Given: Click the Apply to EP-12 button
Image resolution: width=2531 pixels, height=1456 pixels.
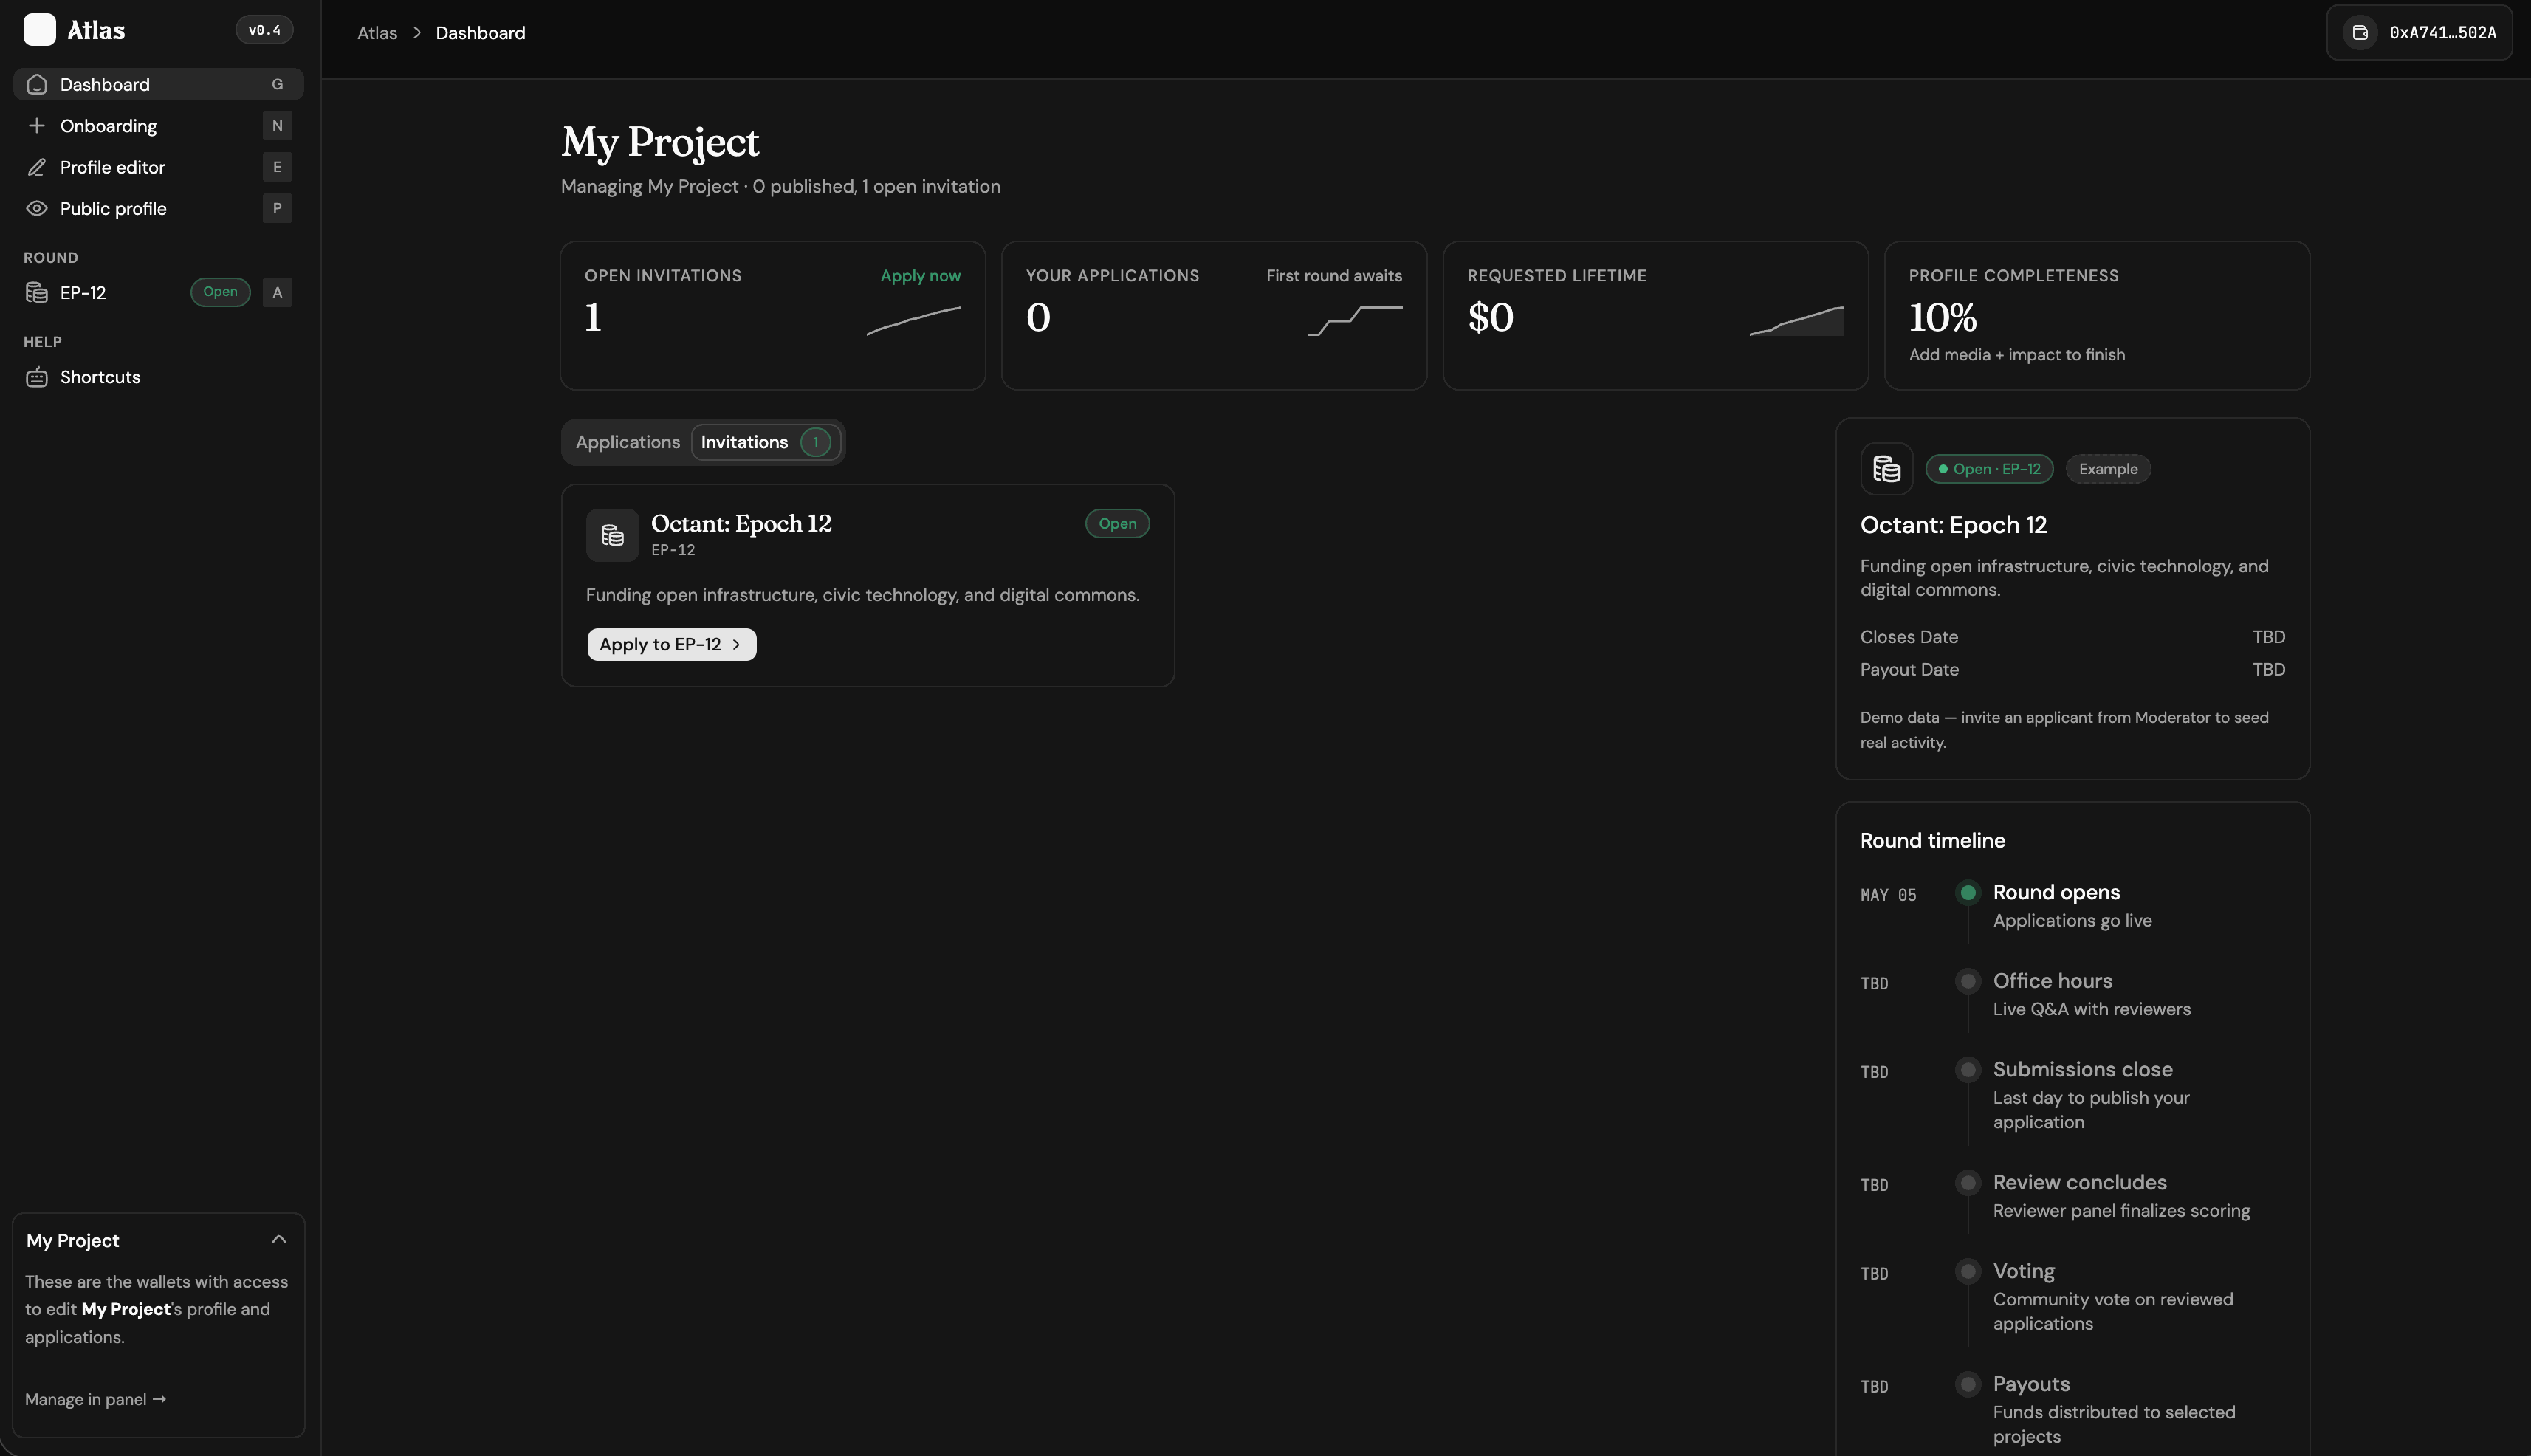Looking at the screenshot, I should [671, 644].
